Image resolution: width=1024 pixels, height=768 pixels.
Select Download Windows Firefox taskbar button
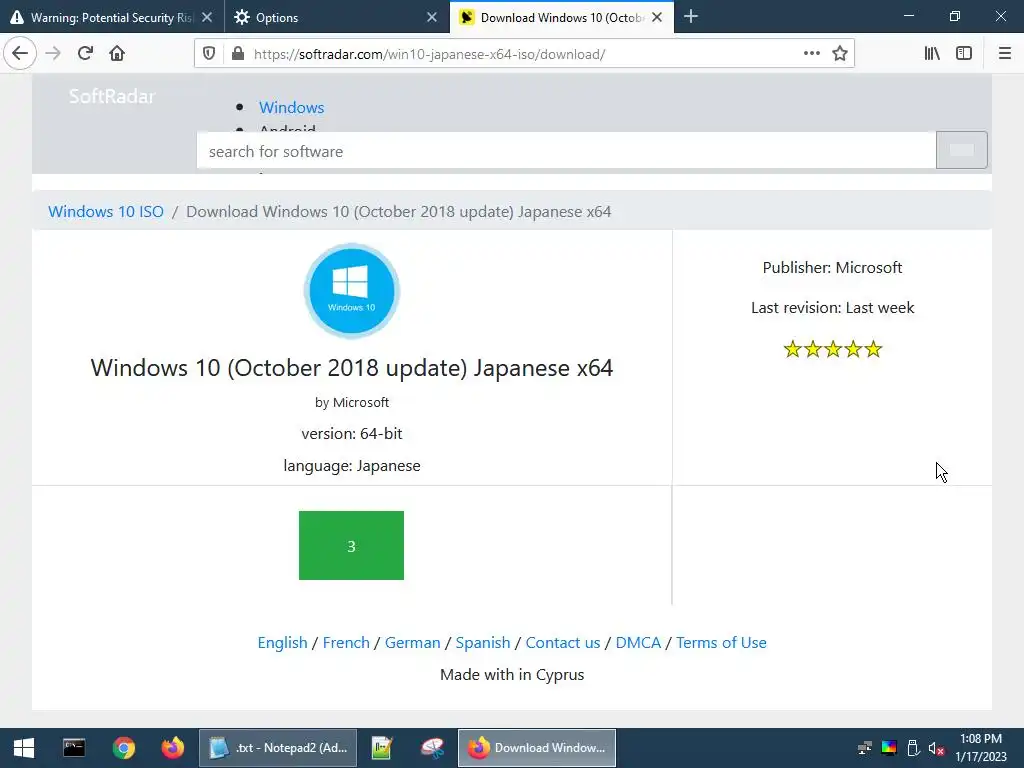point(537,748)
